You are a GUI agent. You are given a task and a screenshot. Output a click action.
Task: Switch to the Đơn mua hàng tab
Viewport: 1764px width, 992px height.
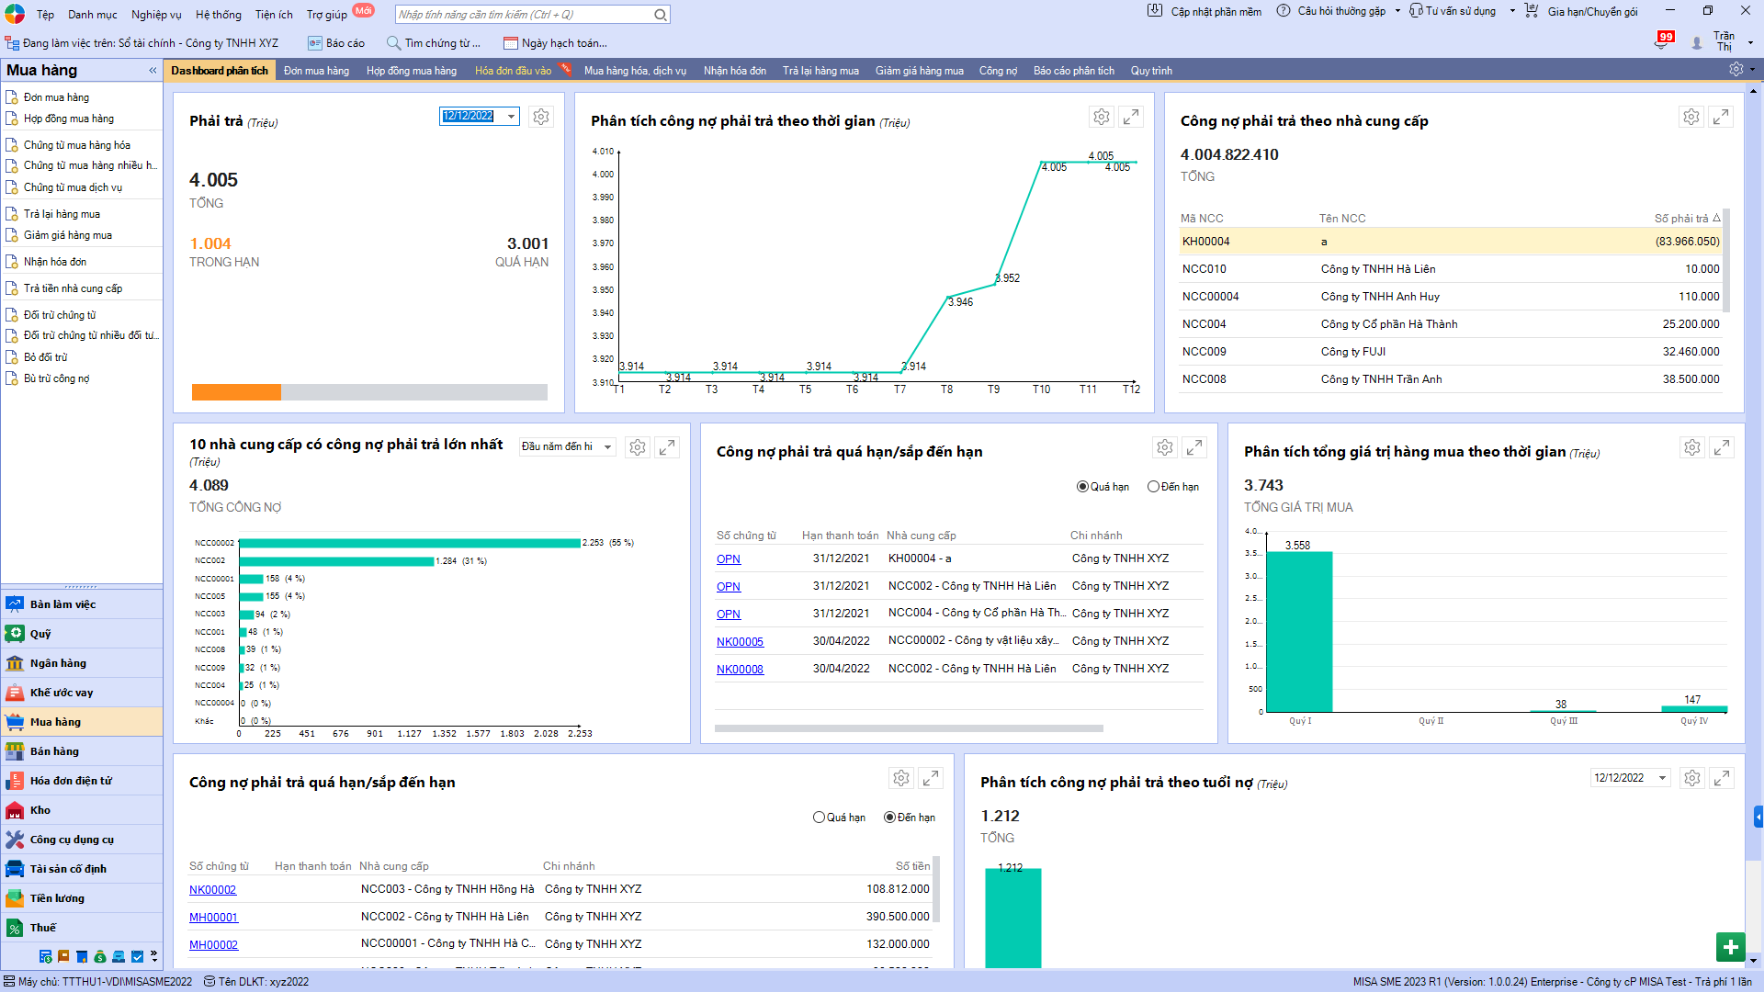(x=316, y=71)
